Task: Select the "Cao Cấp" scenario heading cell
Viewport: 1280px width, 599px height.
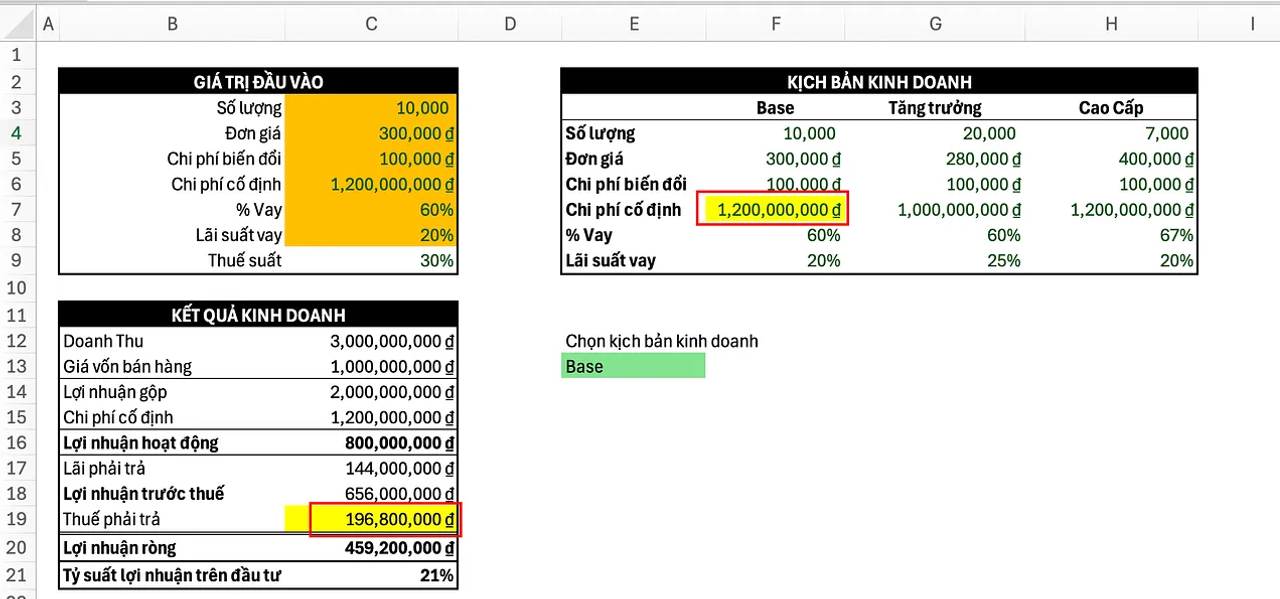Action: [x=1111, y=108]
